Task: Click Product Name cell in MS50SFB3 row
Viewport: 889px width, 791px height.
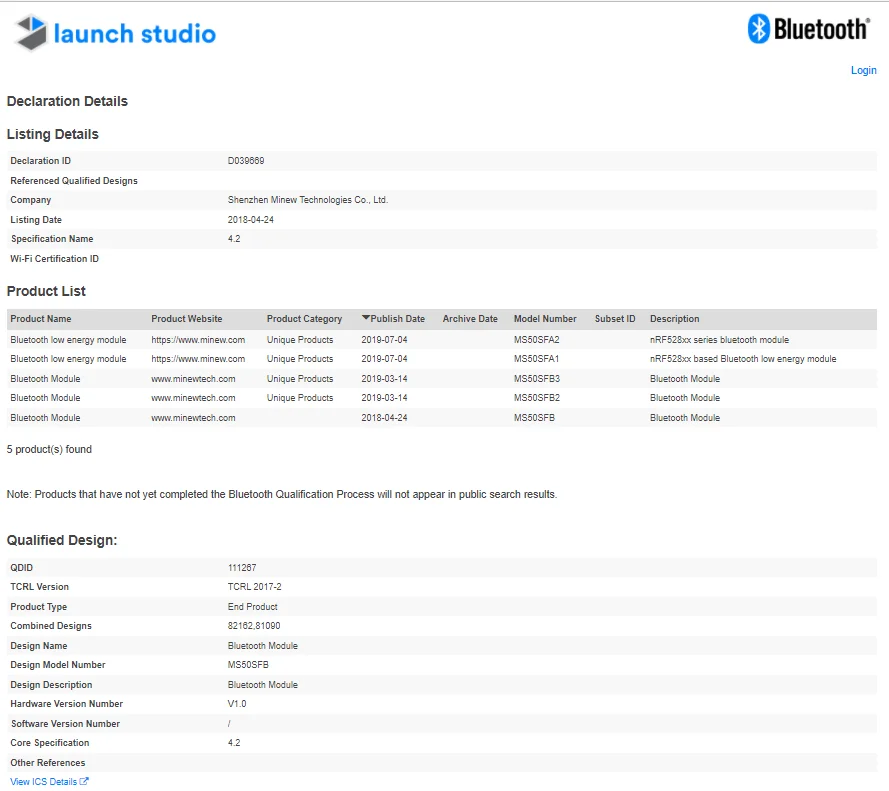Action: (x=45, y=379)
